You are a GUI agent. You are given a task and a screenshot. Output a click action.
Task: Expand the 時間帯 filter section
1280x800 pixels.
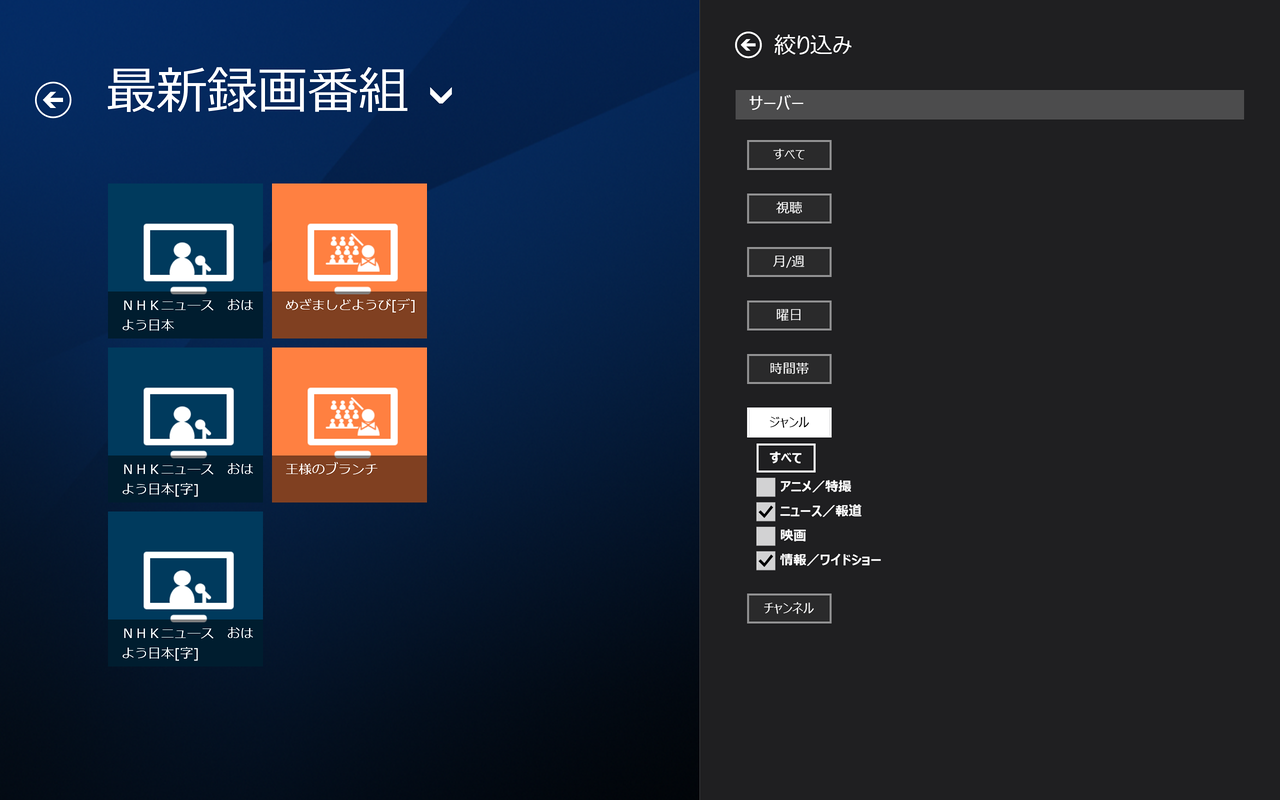point(789,369)
